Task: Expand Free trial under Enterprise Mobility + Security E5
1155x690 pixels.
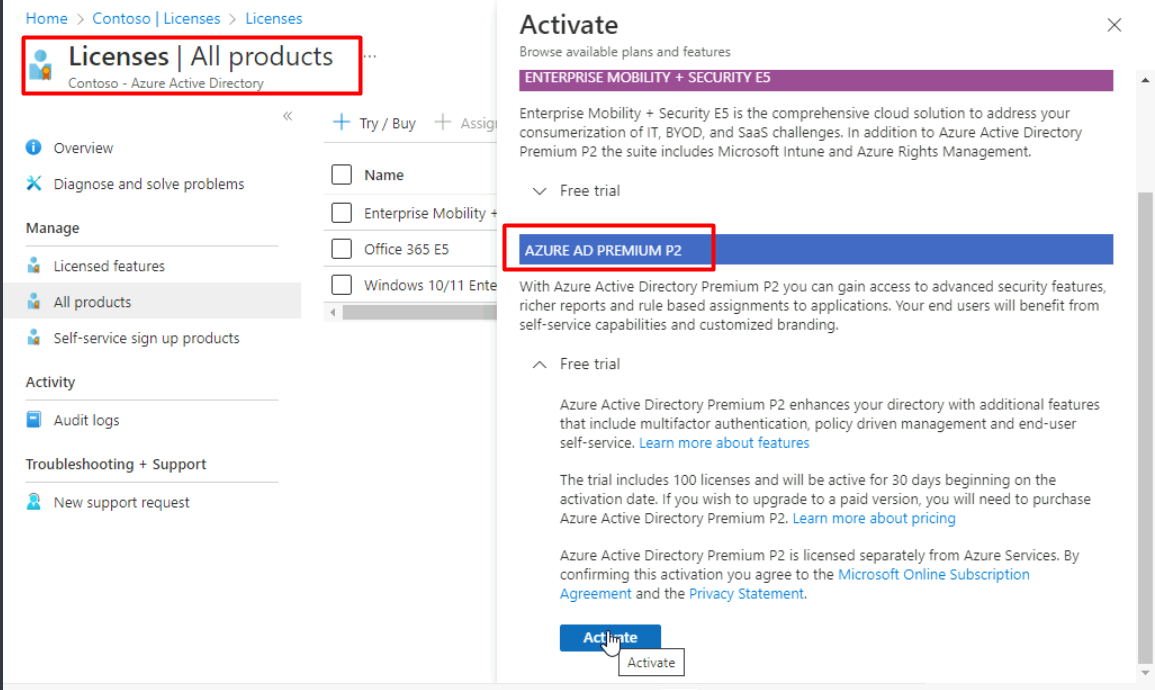Action: pos(576,191)
